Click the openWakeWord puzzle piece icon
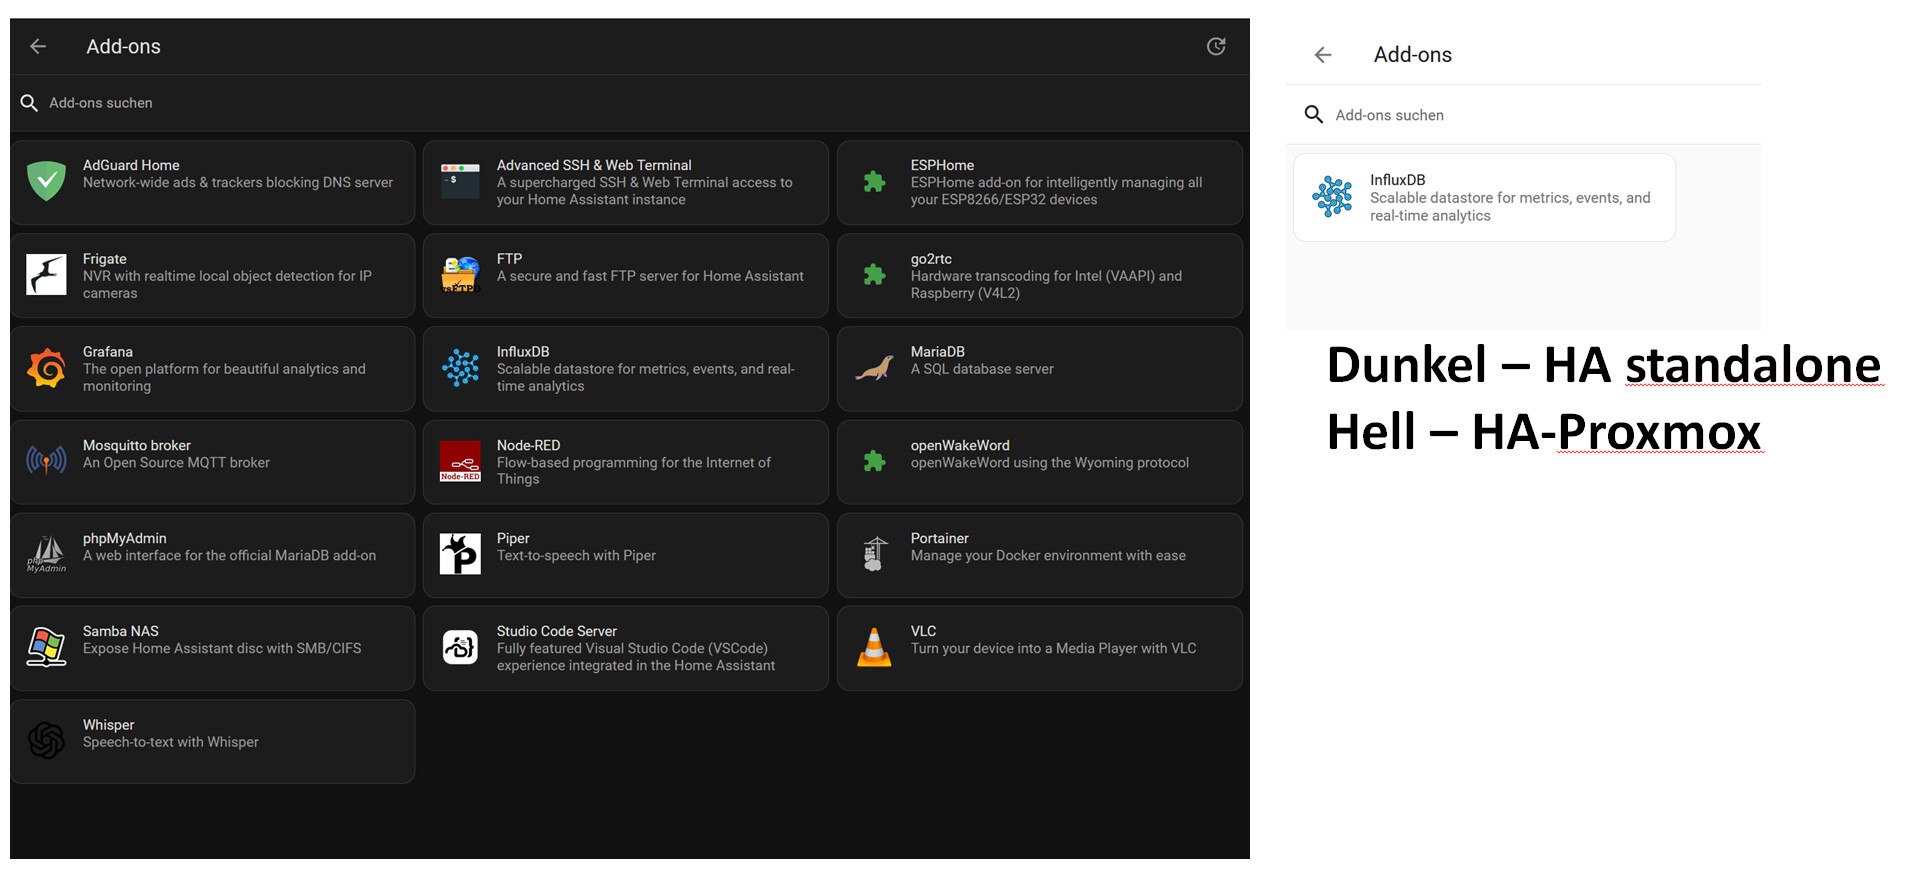Viewport: 1925px width, 883px height. pos(874,461)
